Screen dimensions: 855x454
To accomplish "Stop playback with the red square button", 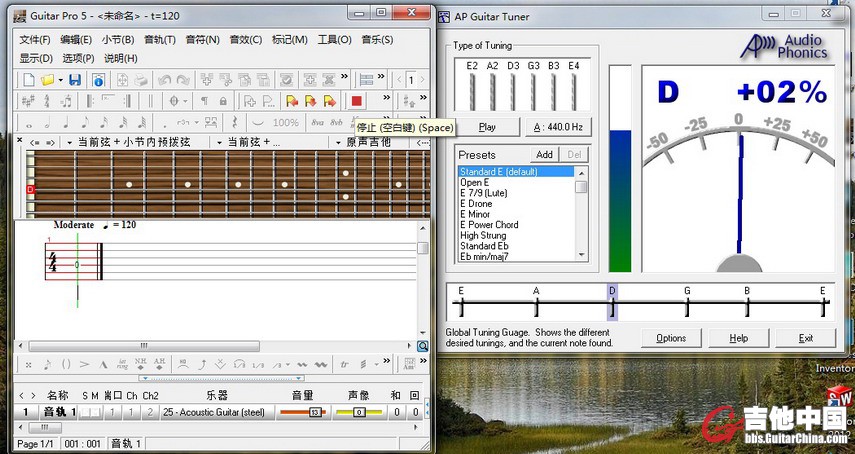I will (356, 101).
